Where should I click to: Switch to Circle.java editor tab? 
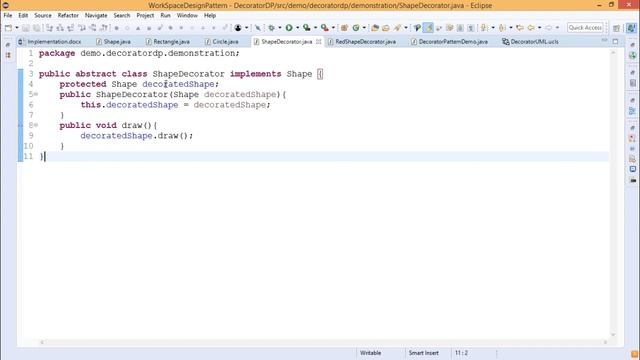coord(222,42)
